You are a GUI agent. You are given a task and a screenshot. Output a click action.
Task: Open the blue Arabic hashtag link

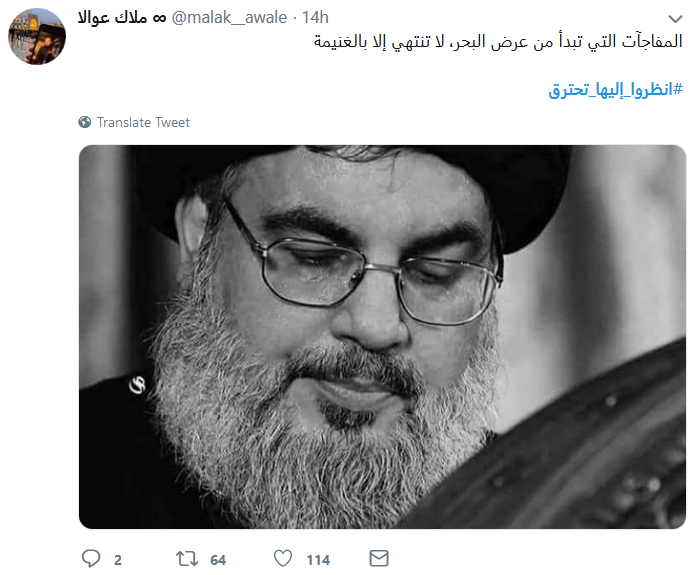pos(616,89)
